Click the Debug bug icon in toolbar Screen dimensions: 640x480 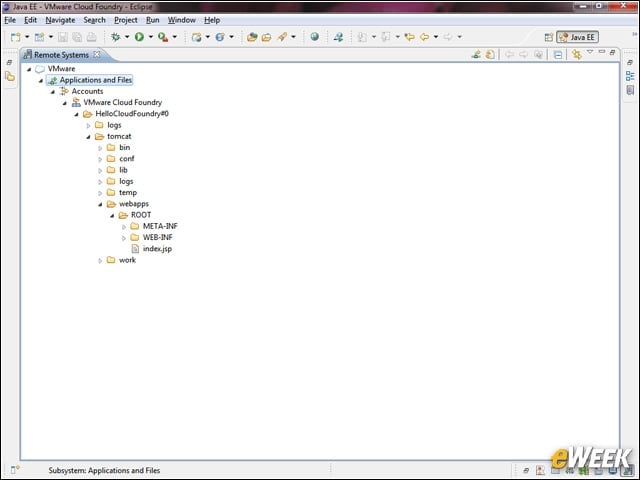point(116,37)
